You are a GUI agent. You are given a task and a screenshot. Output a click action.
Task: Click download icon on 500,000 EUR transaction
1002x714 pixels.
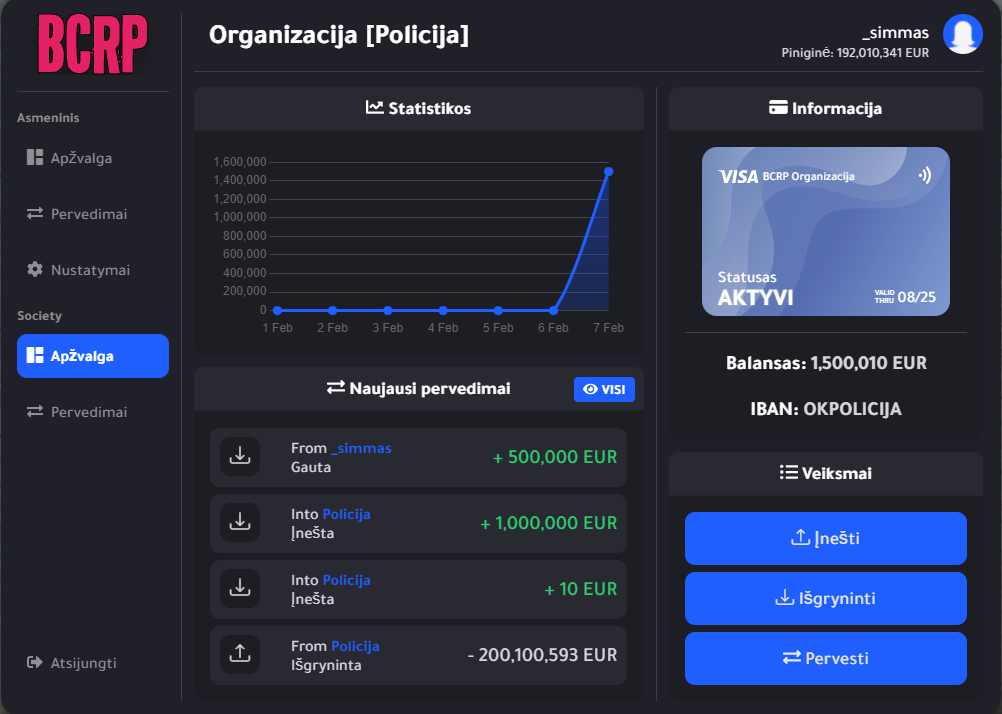[x=240, y=457]
